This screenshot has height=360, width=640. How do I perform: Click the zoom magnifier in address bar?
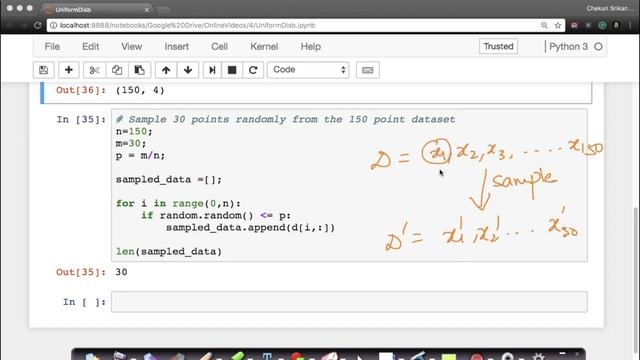pos(544,25)
